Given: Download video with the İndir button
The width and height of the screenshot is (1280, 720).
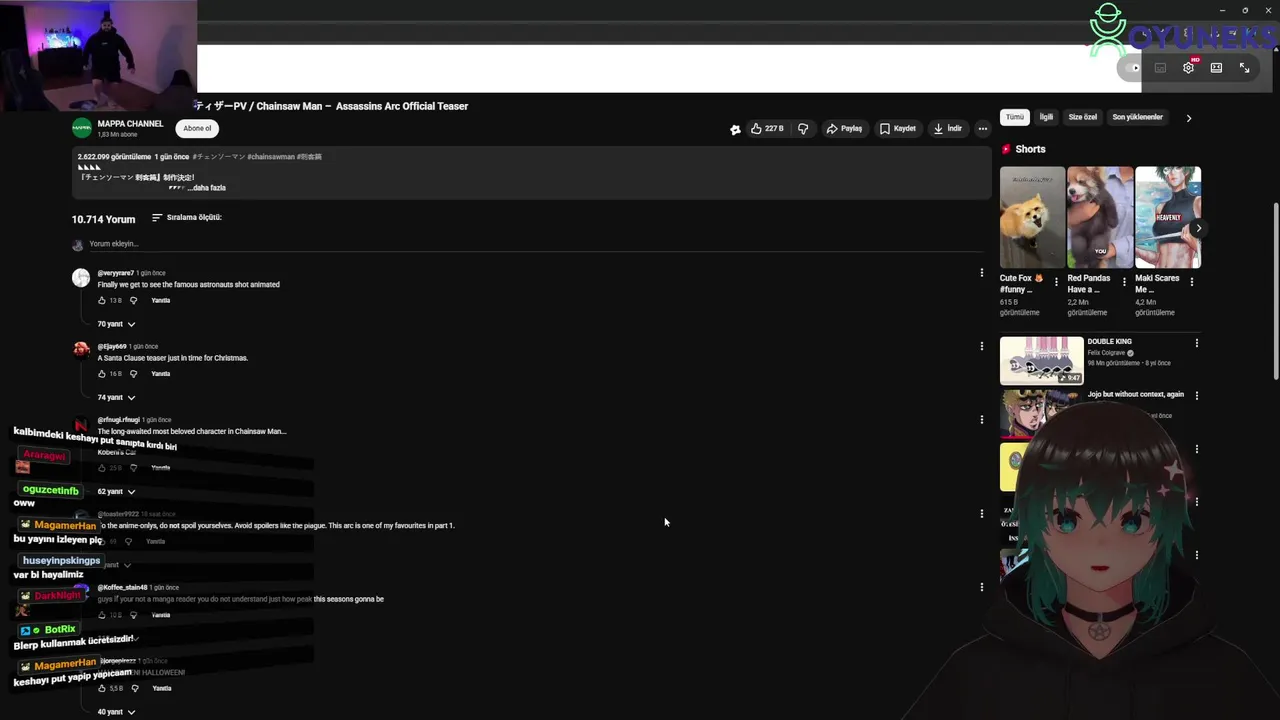Looking at the screenshot, I should [x=947, y=128].
